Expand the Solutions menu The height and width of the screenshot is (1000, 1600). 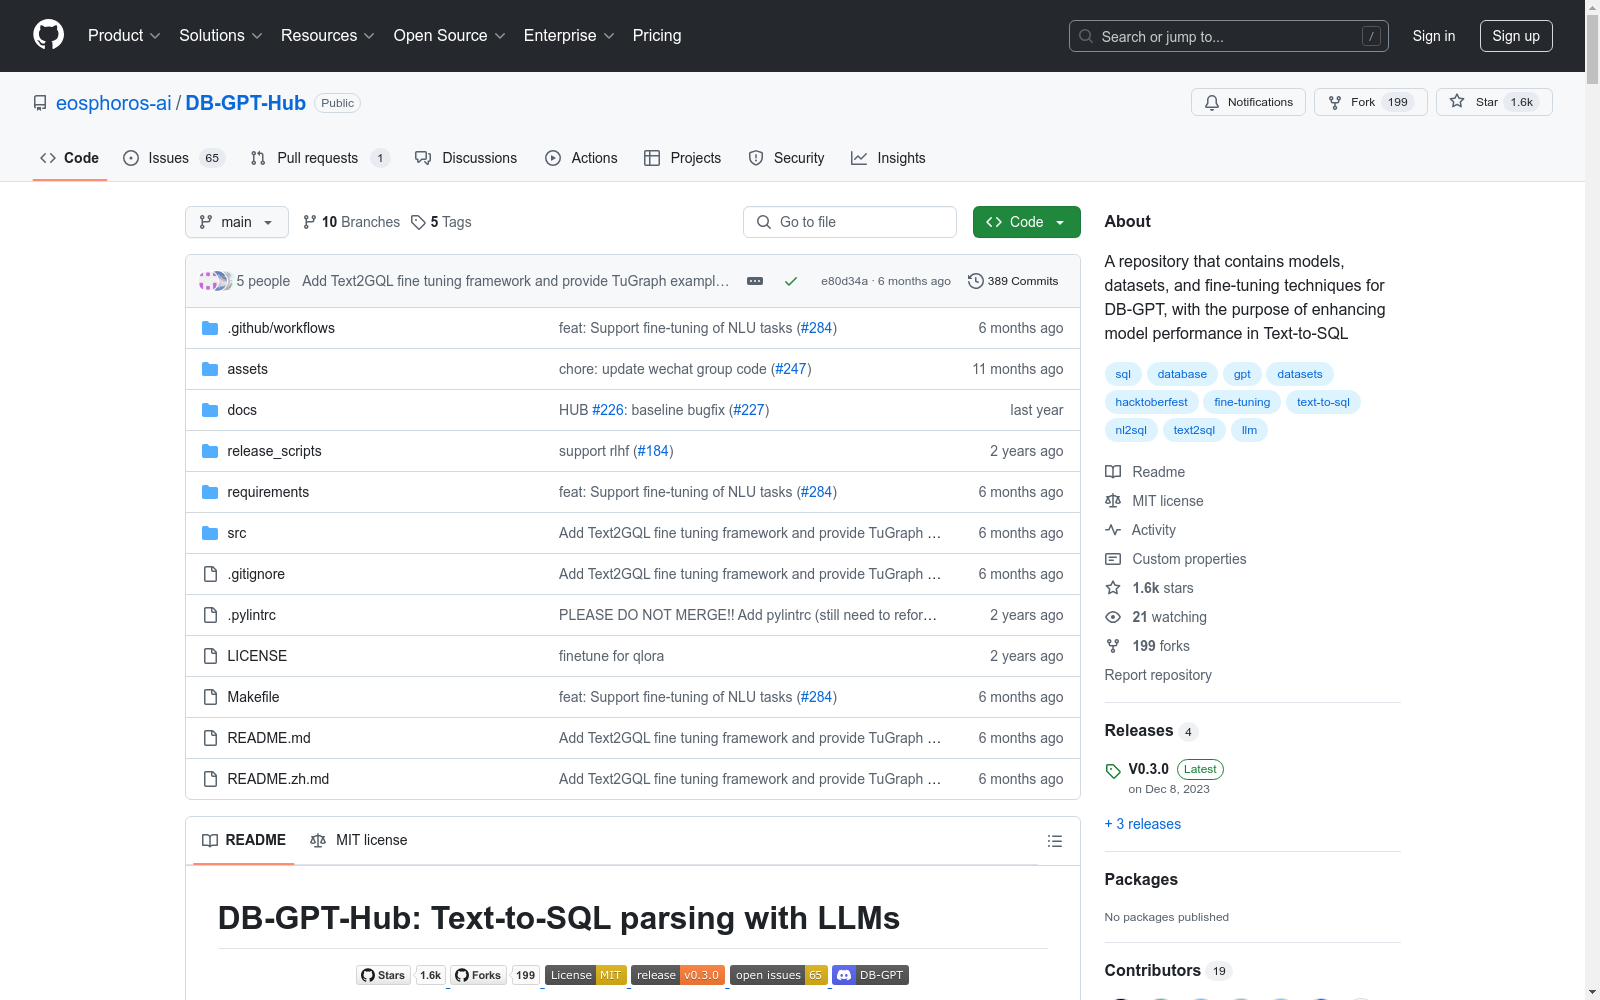220,36
